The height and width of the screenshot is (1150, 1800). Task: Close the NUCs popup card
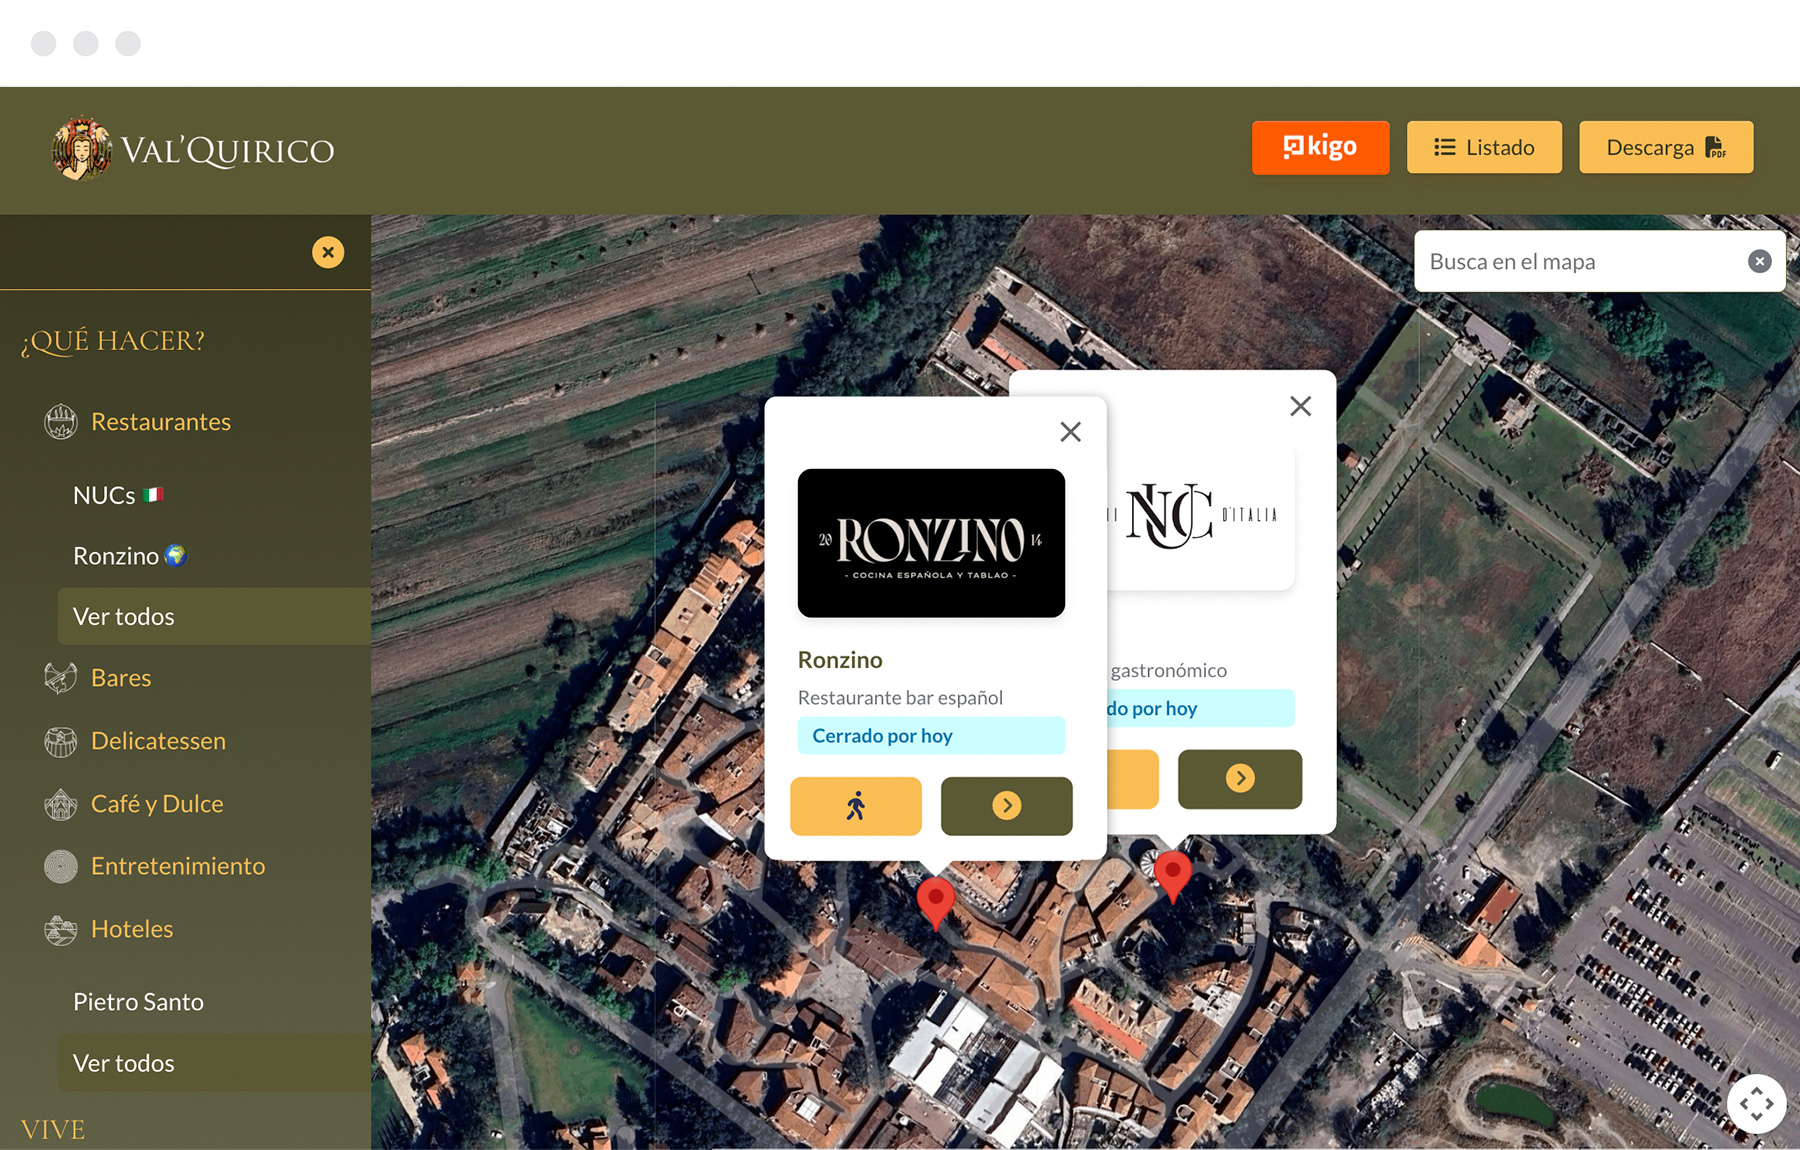pos(1300,406)
